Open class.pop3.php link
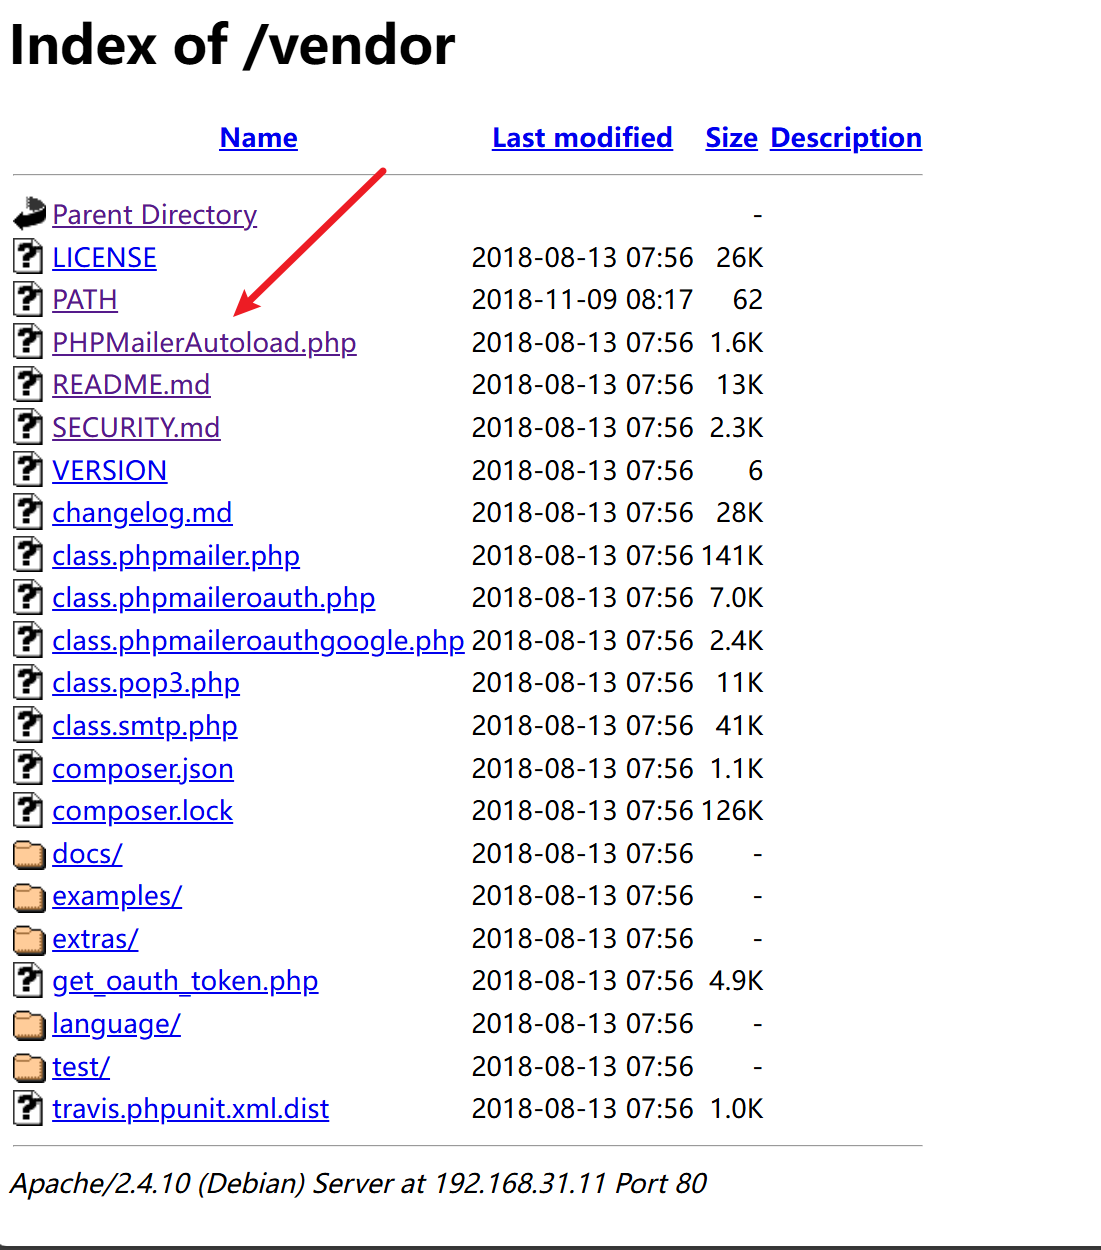The height and width of the screenshot is (1250, 1101). point(146,682)
